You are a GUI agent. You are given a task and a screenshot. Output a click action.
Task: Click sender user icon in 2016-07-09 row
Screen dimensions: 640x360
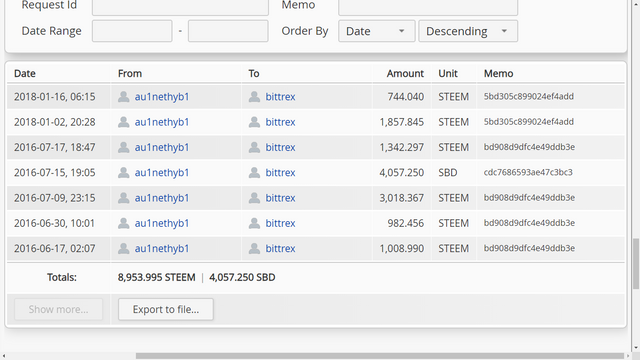tap(124, 198)
